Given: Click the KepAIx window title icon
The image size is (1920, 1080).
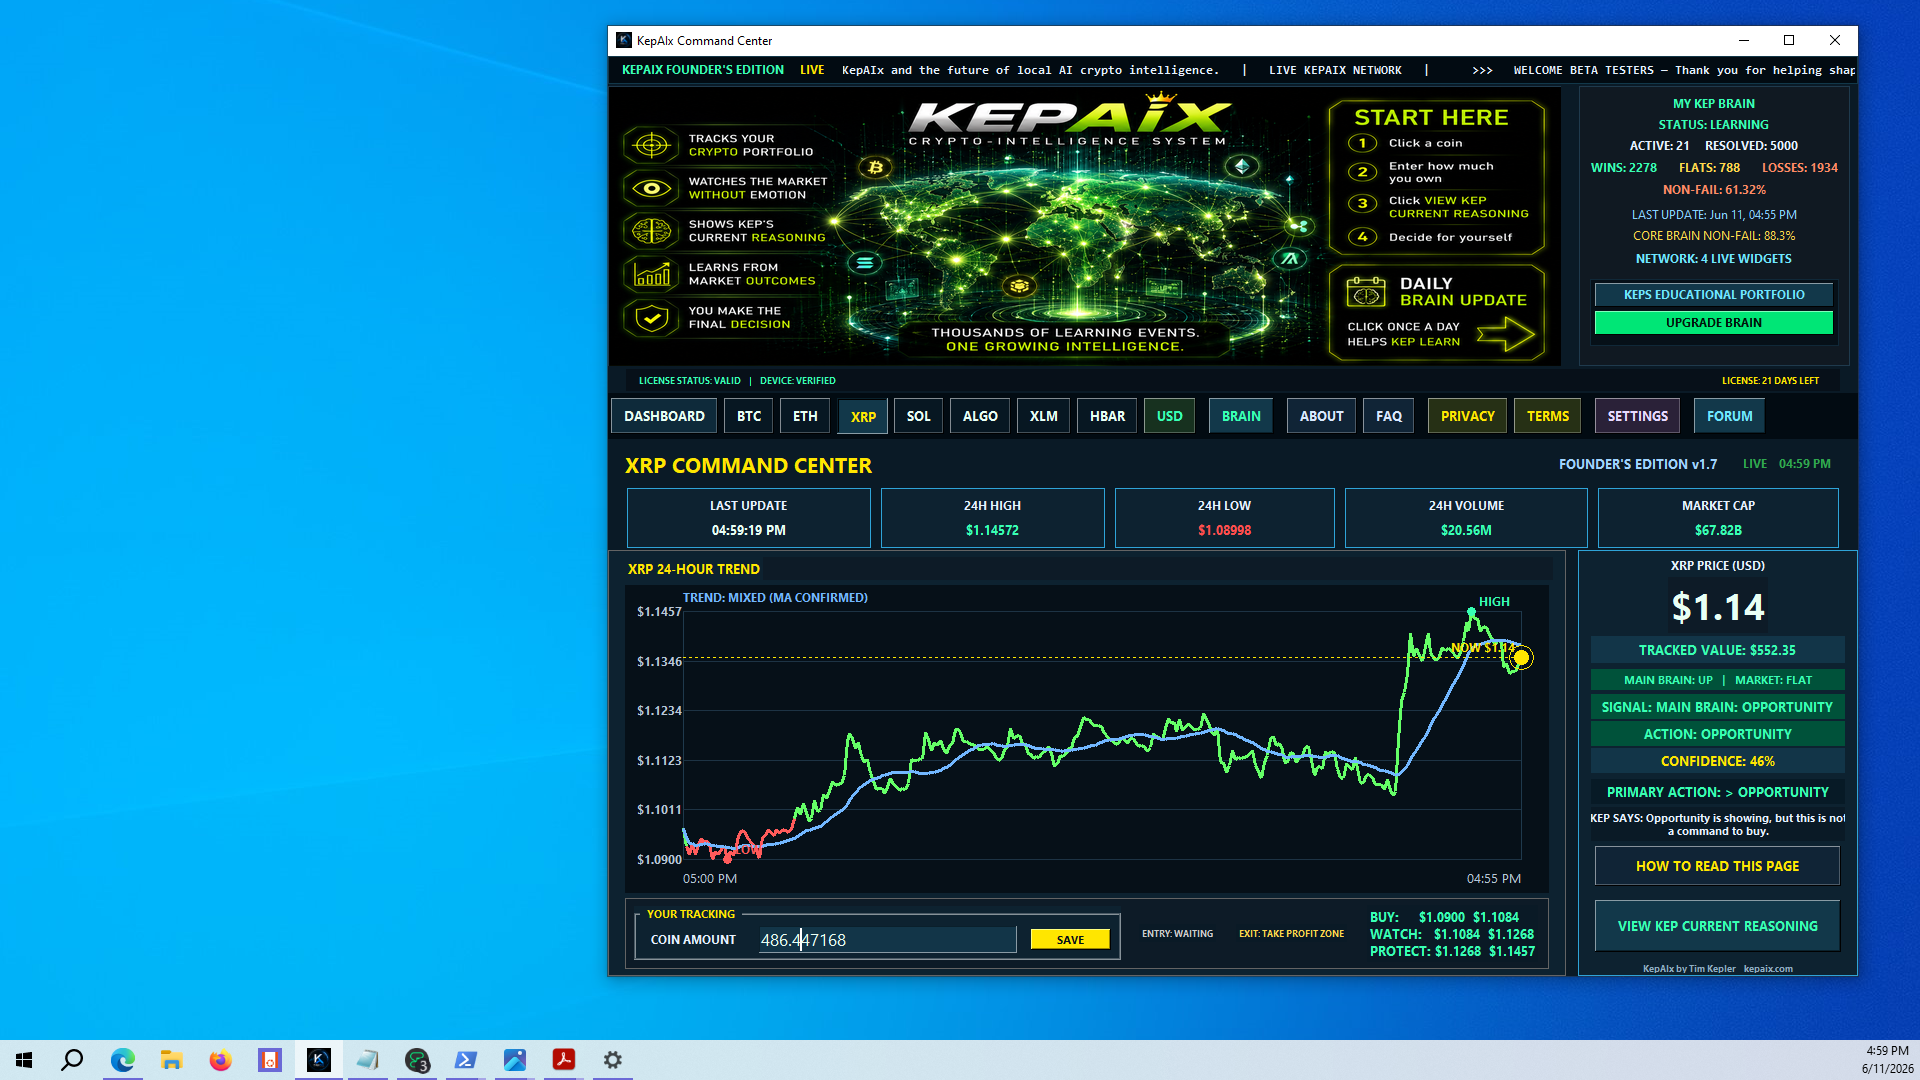Looking at the screenshot, I should tap(624, 41).
